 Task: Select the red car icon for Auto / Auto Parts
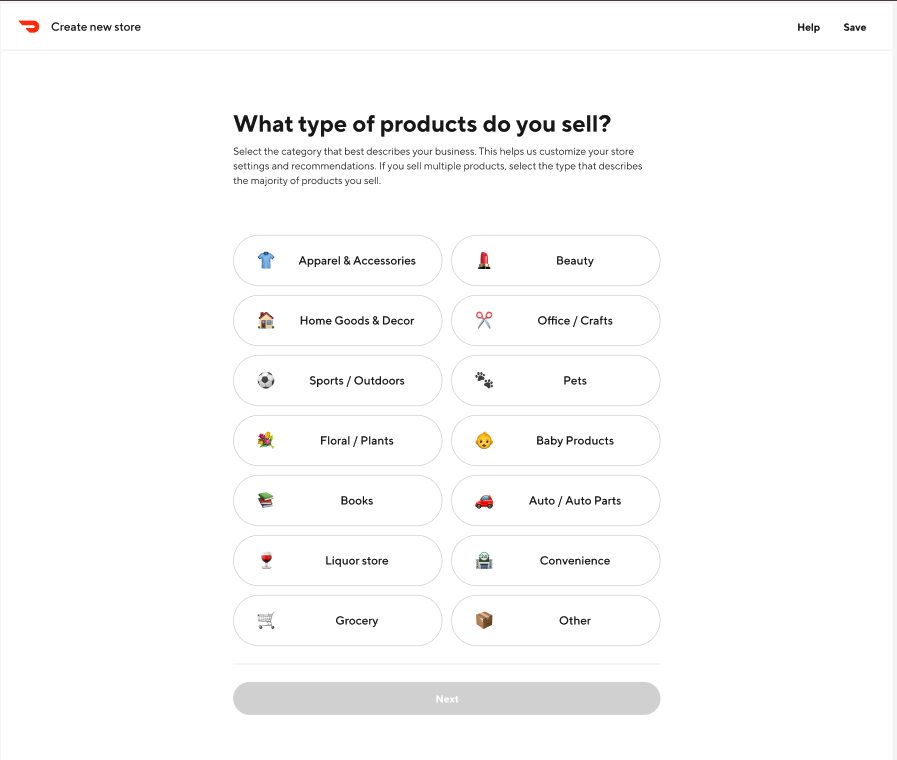pyautogui.click(x=484, y=500)
